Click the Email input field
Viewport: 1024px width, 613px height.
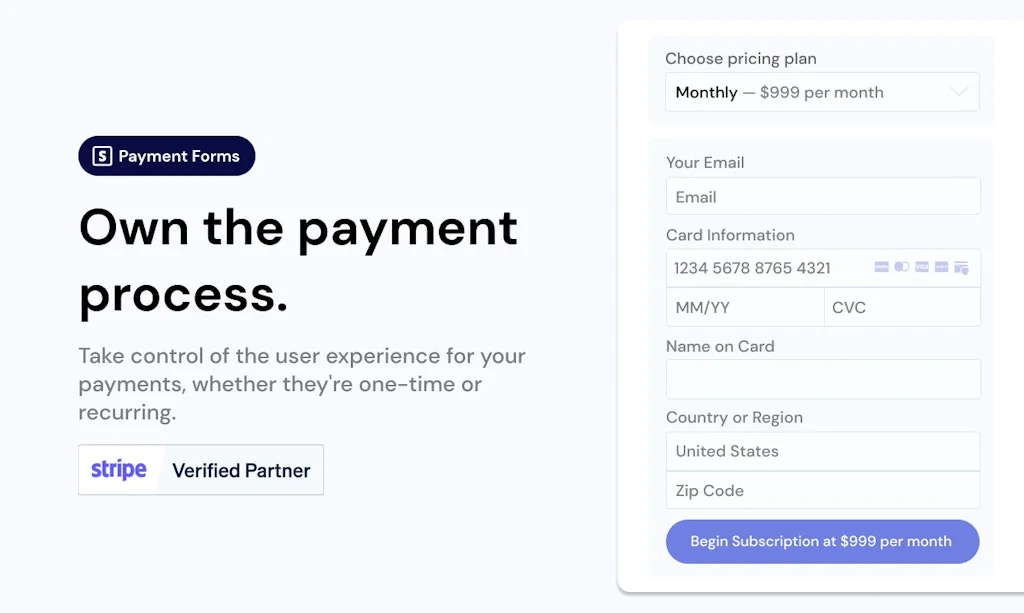click(822, 196)
